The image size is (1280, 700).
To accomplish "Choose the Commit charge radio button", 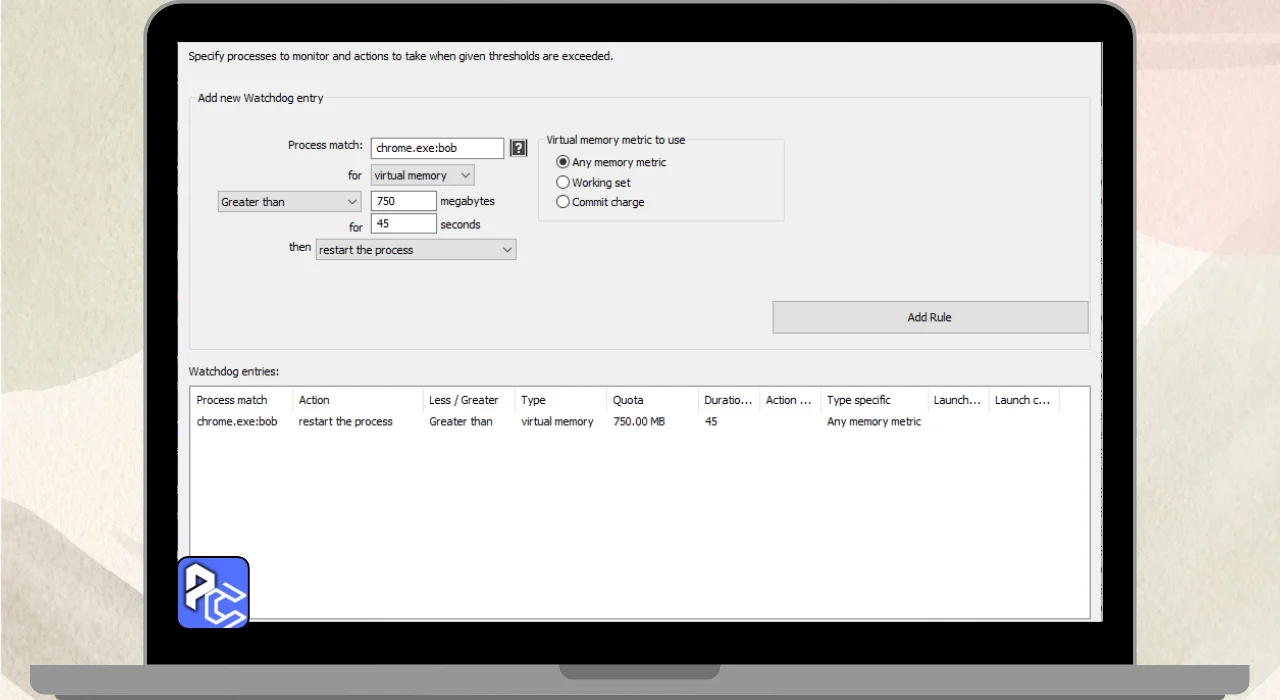I will 563,202.
